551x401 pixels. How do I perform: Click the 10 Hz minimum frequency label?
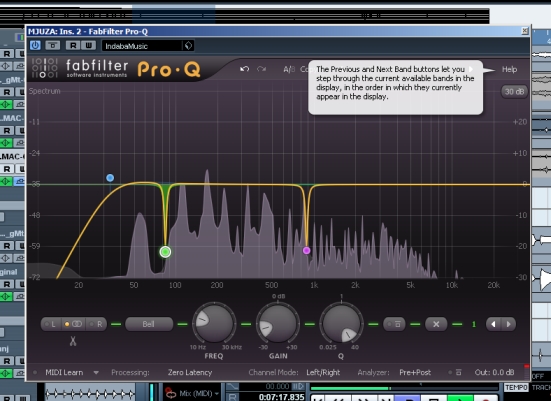pyautogui.click(x=198, y=347)
